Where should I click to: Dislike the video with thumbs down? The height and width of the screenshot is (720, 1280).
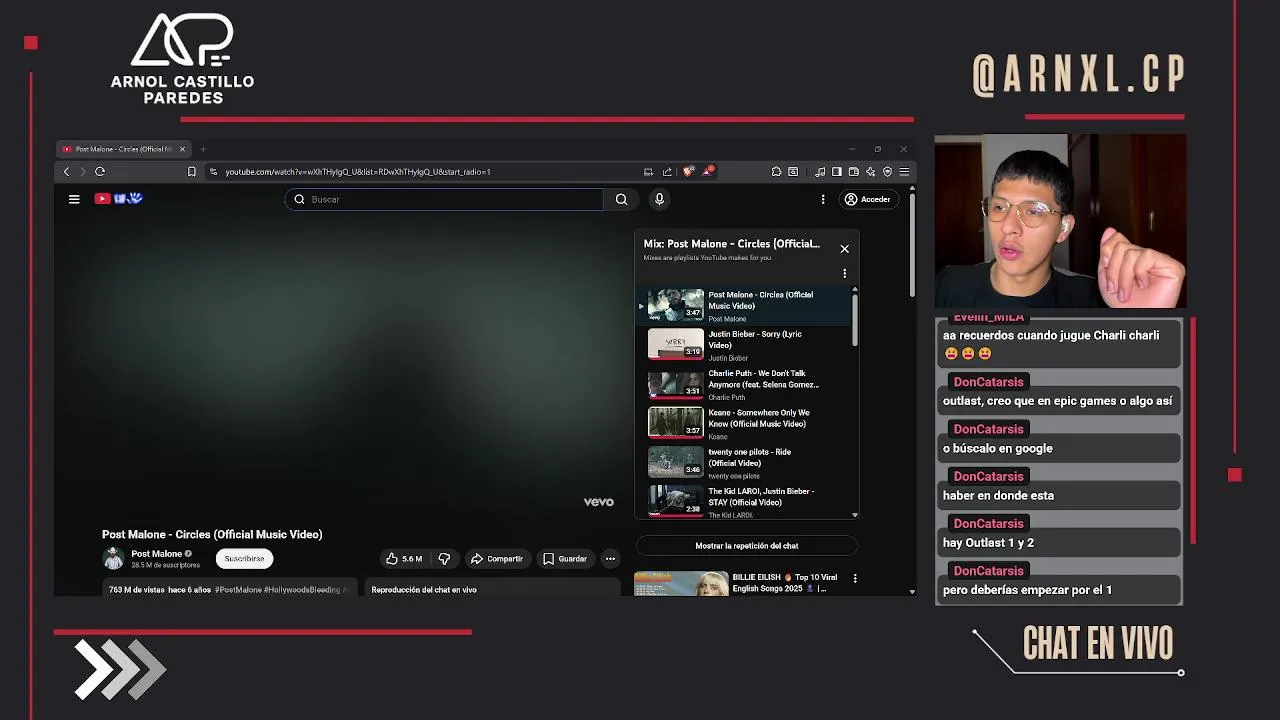tap(445, 559)
